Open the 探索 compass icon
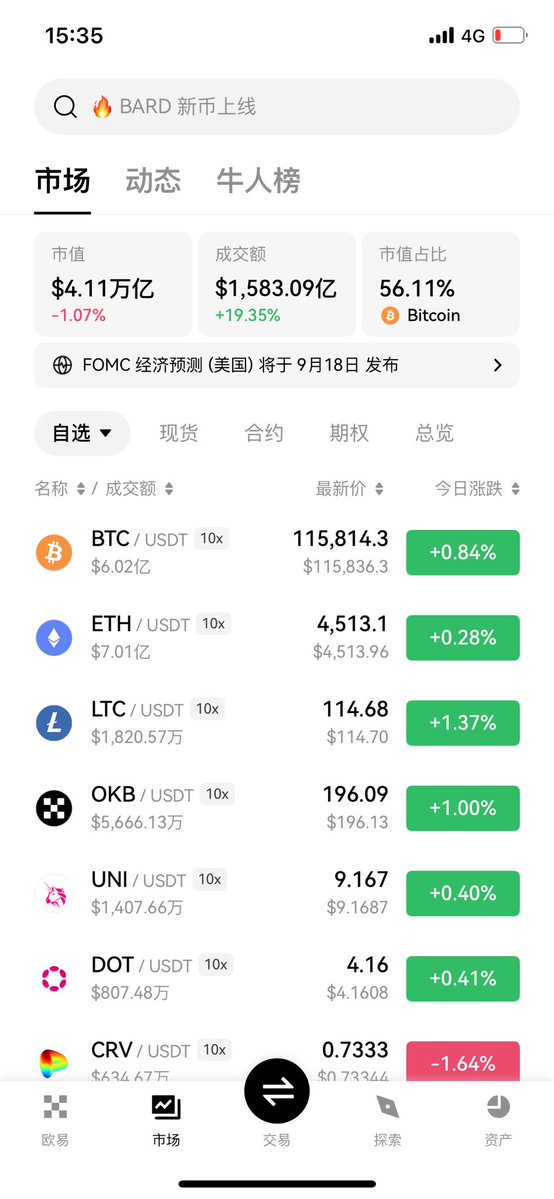The height and width of the screenshot is (1199, 554). (387, 1106)
